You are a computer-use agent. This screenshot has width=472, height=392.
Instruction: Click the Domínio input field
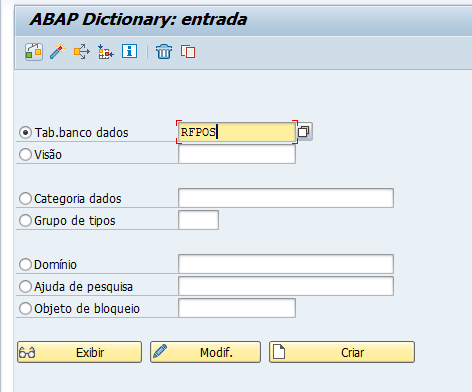click(x=286, y=264)
